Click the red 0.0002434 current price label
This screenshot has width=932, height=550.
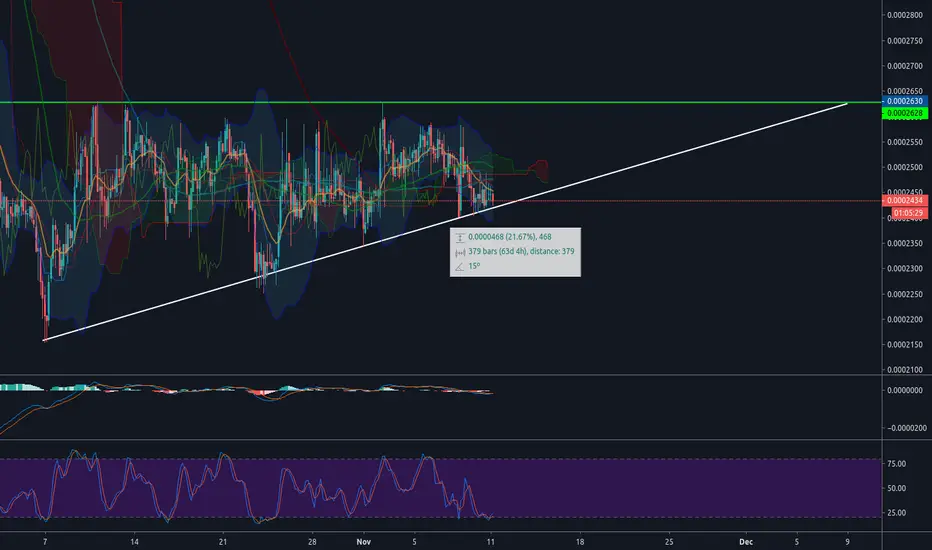coord(905,201)
